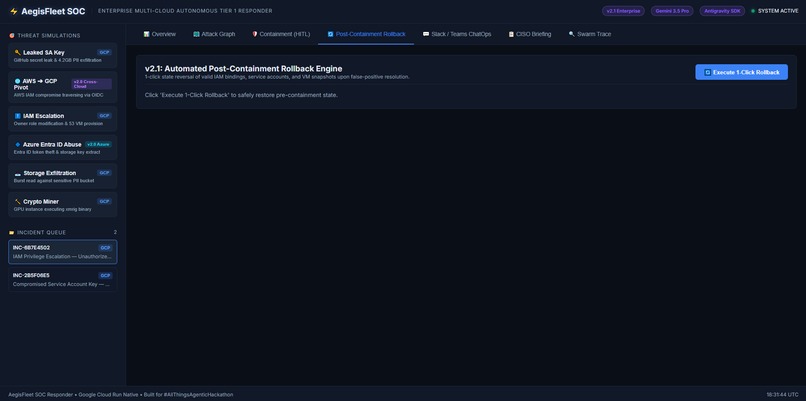Switch to the Swarm Trace tab
The width and height of the screenshot is (806, 401).
tap(590, 34)
